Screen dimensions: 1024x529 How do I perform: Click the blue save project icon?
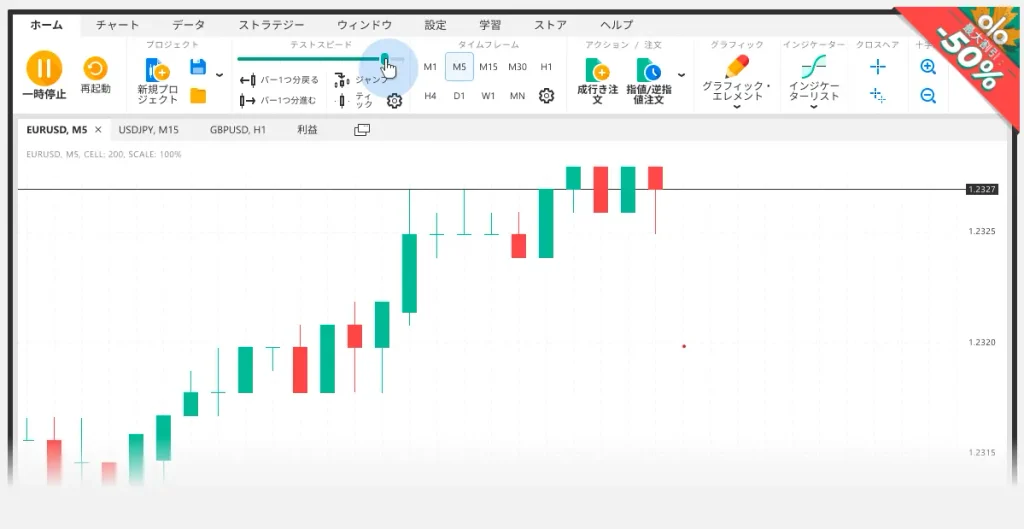pyautogui.click(x=198, y=67)
